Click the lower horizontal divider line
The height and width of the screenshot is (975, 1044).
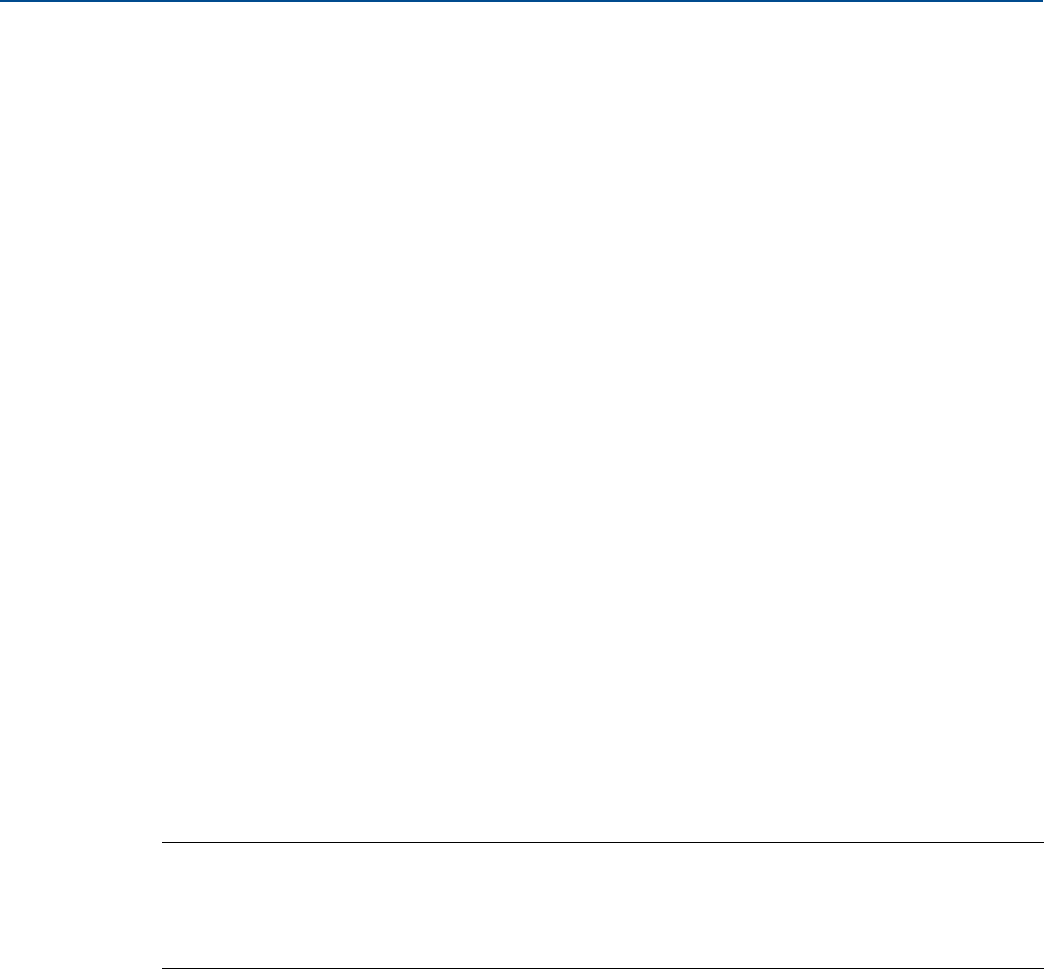tap(603, 968)
